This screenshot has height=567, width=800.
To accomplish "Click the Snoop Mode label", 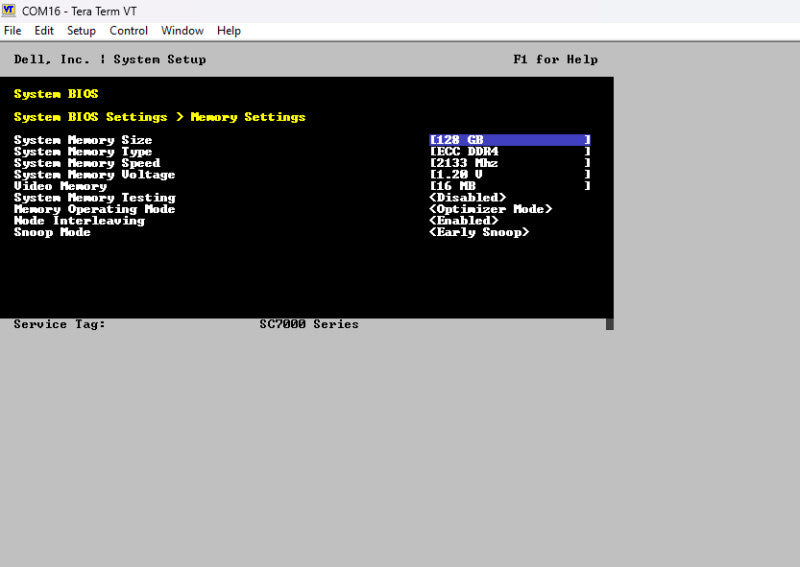I will tap(52, 232).
